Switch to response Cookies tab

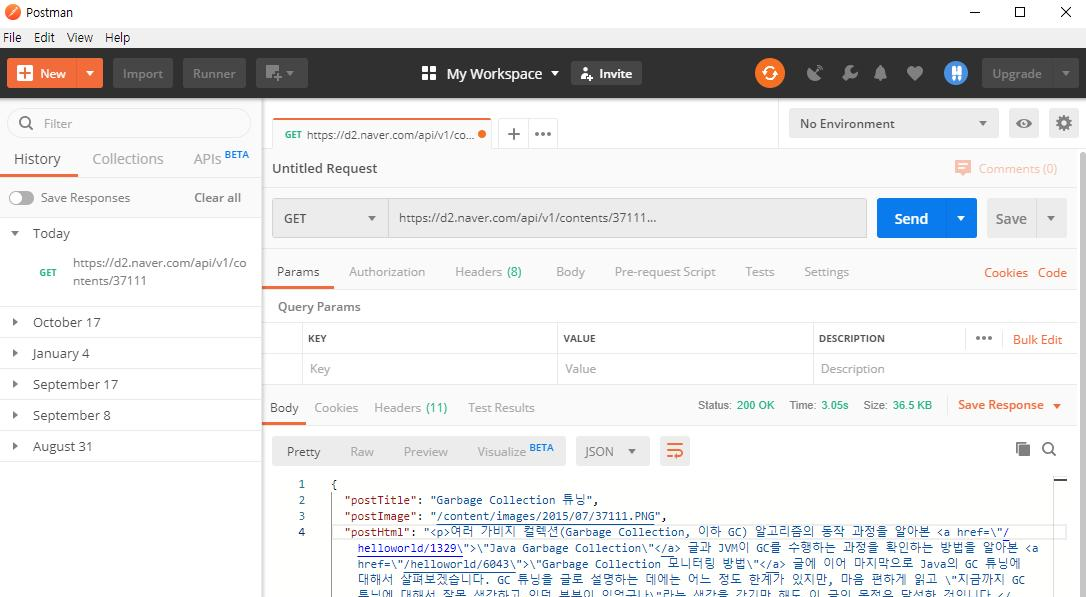point(336,408)
